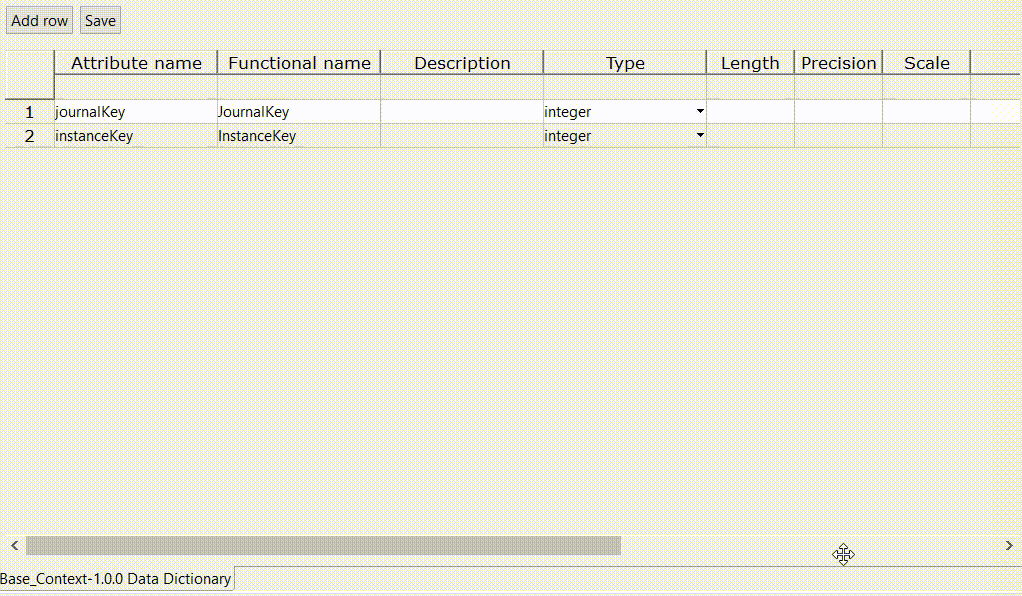Screen dimensions: 1022x596
Task: Click the Save button
Action: tap(100, 20)
